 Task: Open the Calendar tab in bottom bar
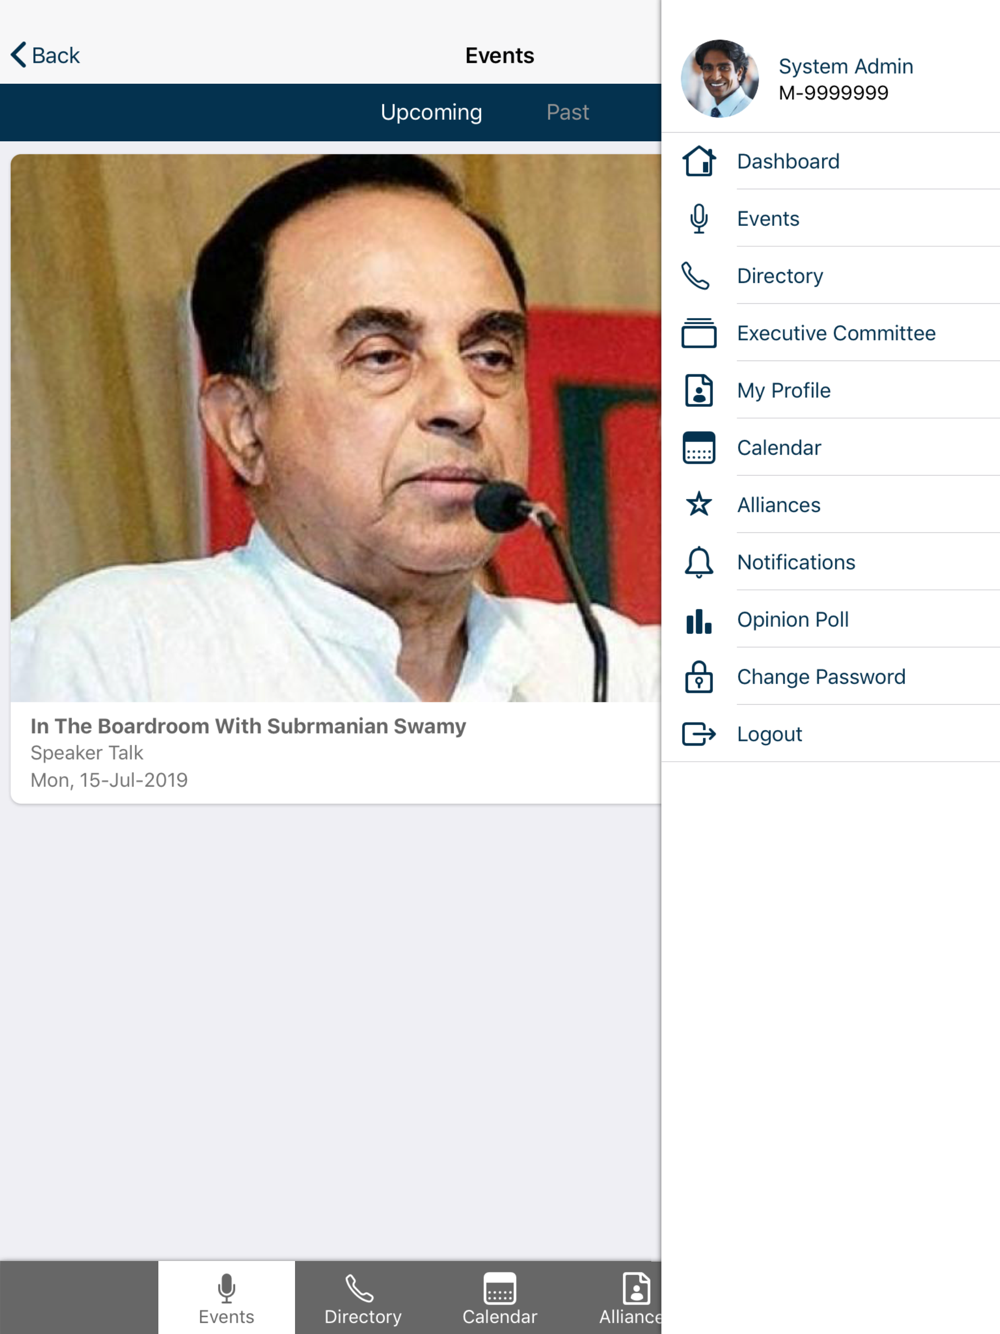pos(499,1298)
